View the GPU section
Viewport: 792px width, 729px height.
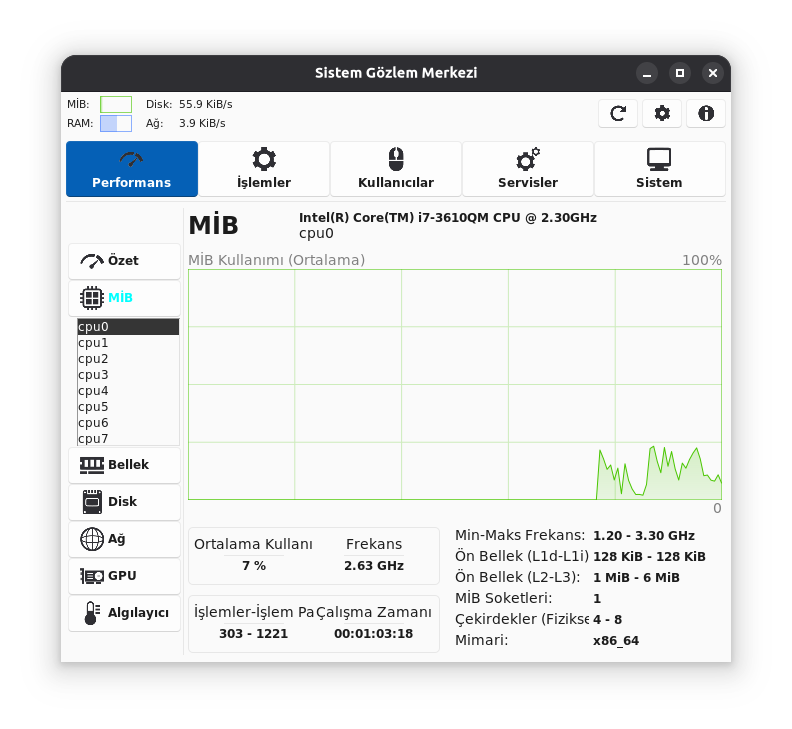[124, 576]
